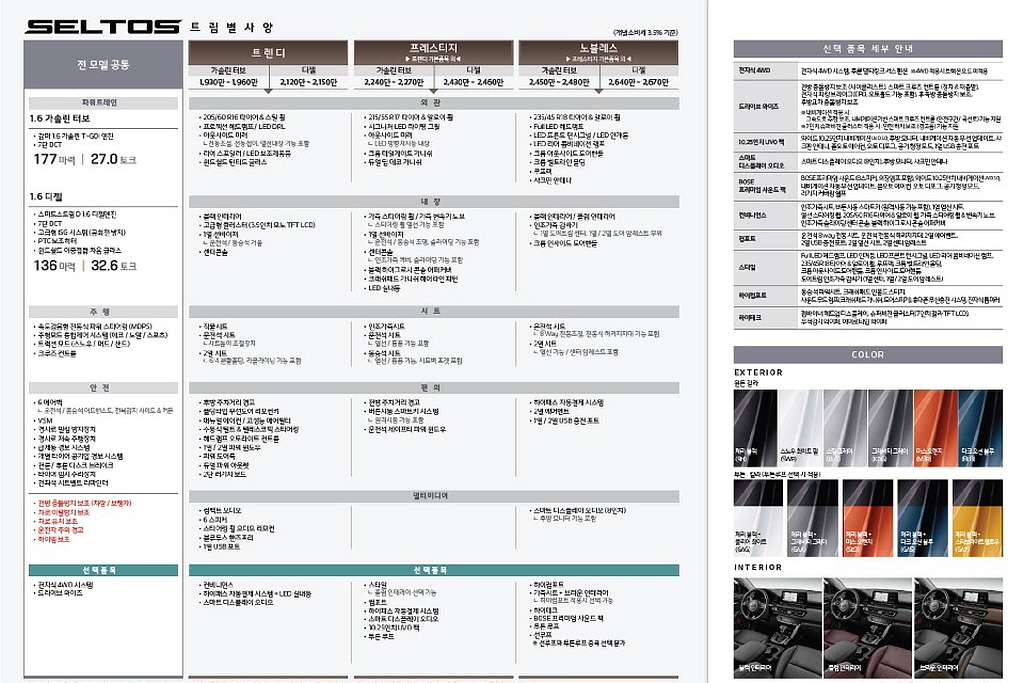Click price 1,930만 ~ 1,960만
Viewport: 1024px width, 683px height.
[x=229, y=82]
